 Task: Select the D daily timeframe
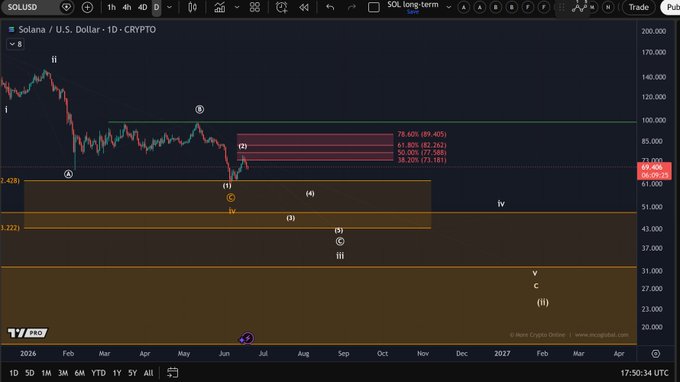[x=157, y=7]
